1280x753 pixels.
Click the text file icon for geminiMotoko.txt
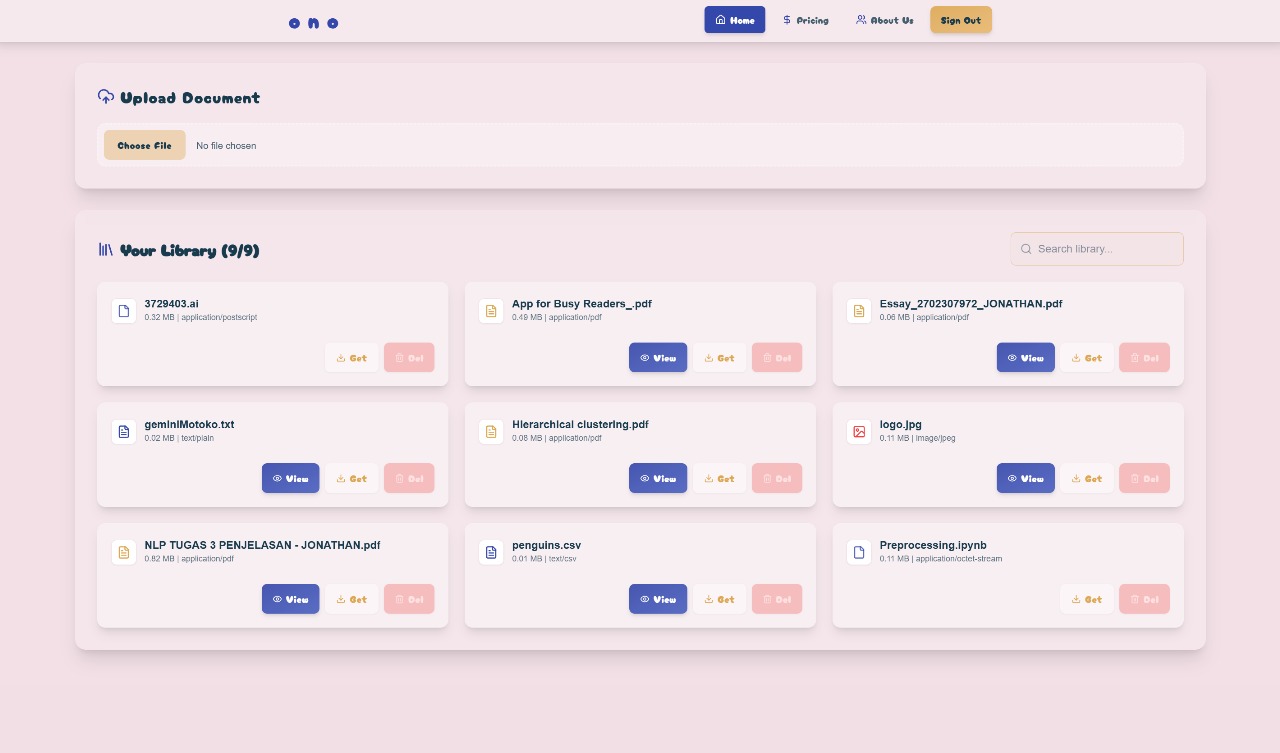124,432
